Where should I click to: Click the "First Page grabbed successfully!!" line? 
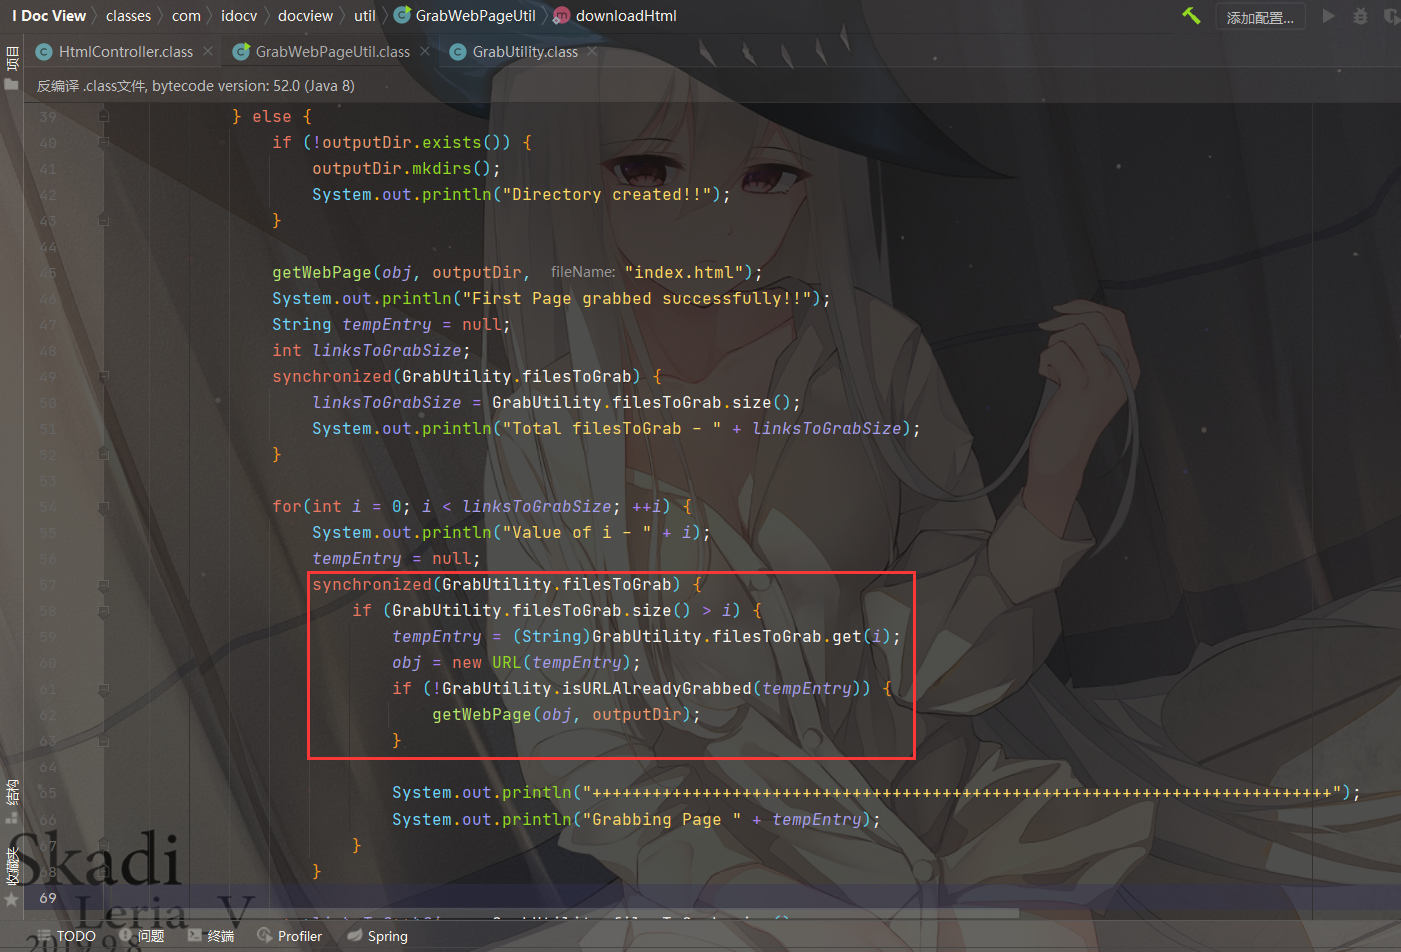[x=551, y=298]
